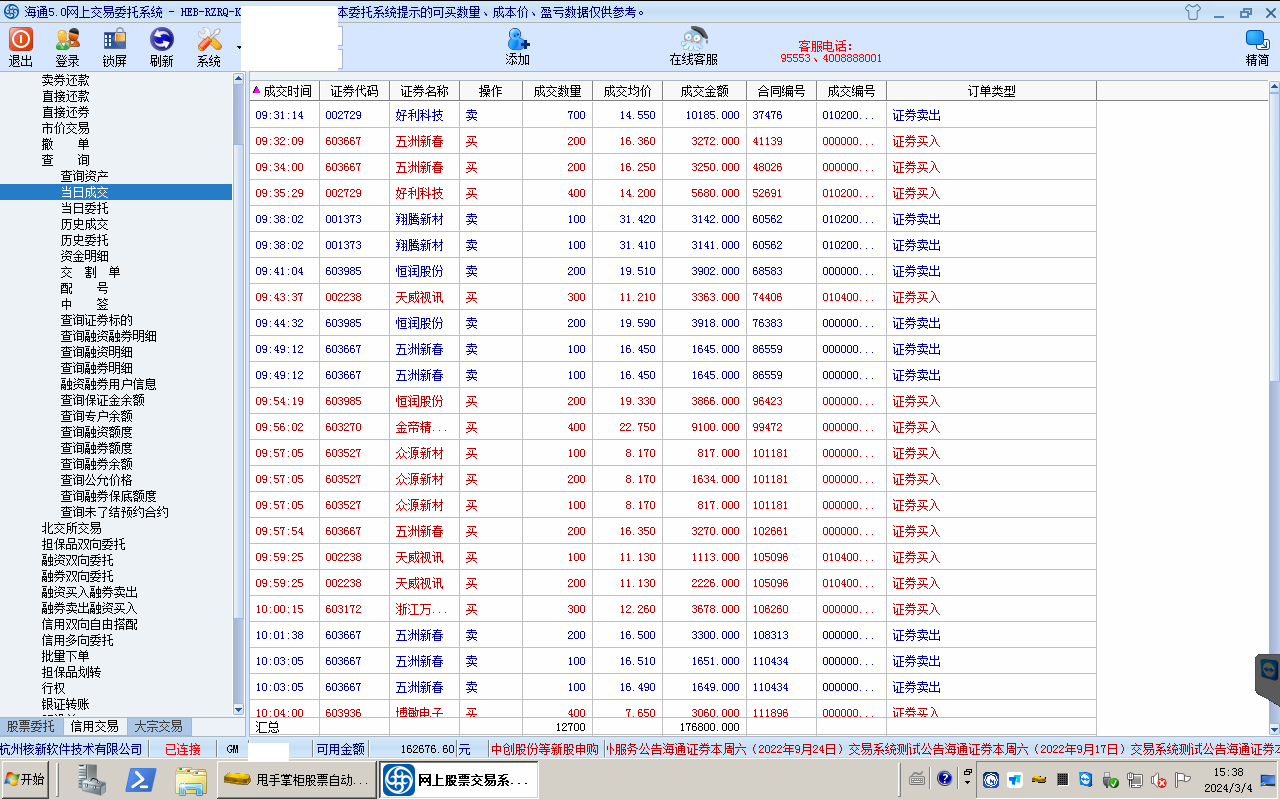The width and height of the screenshot is (1280, 800).
Task: Refresh data using 刷新 icon
Action: tap(161, 46)
